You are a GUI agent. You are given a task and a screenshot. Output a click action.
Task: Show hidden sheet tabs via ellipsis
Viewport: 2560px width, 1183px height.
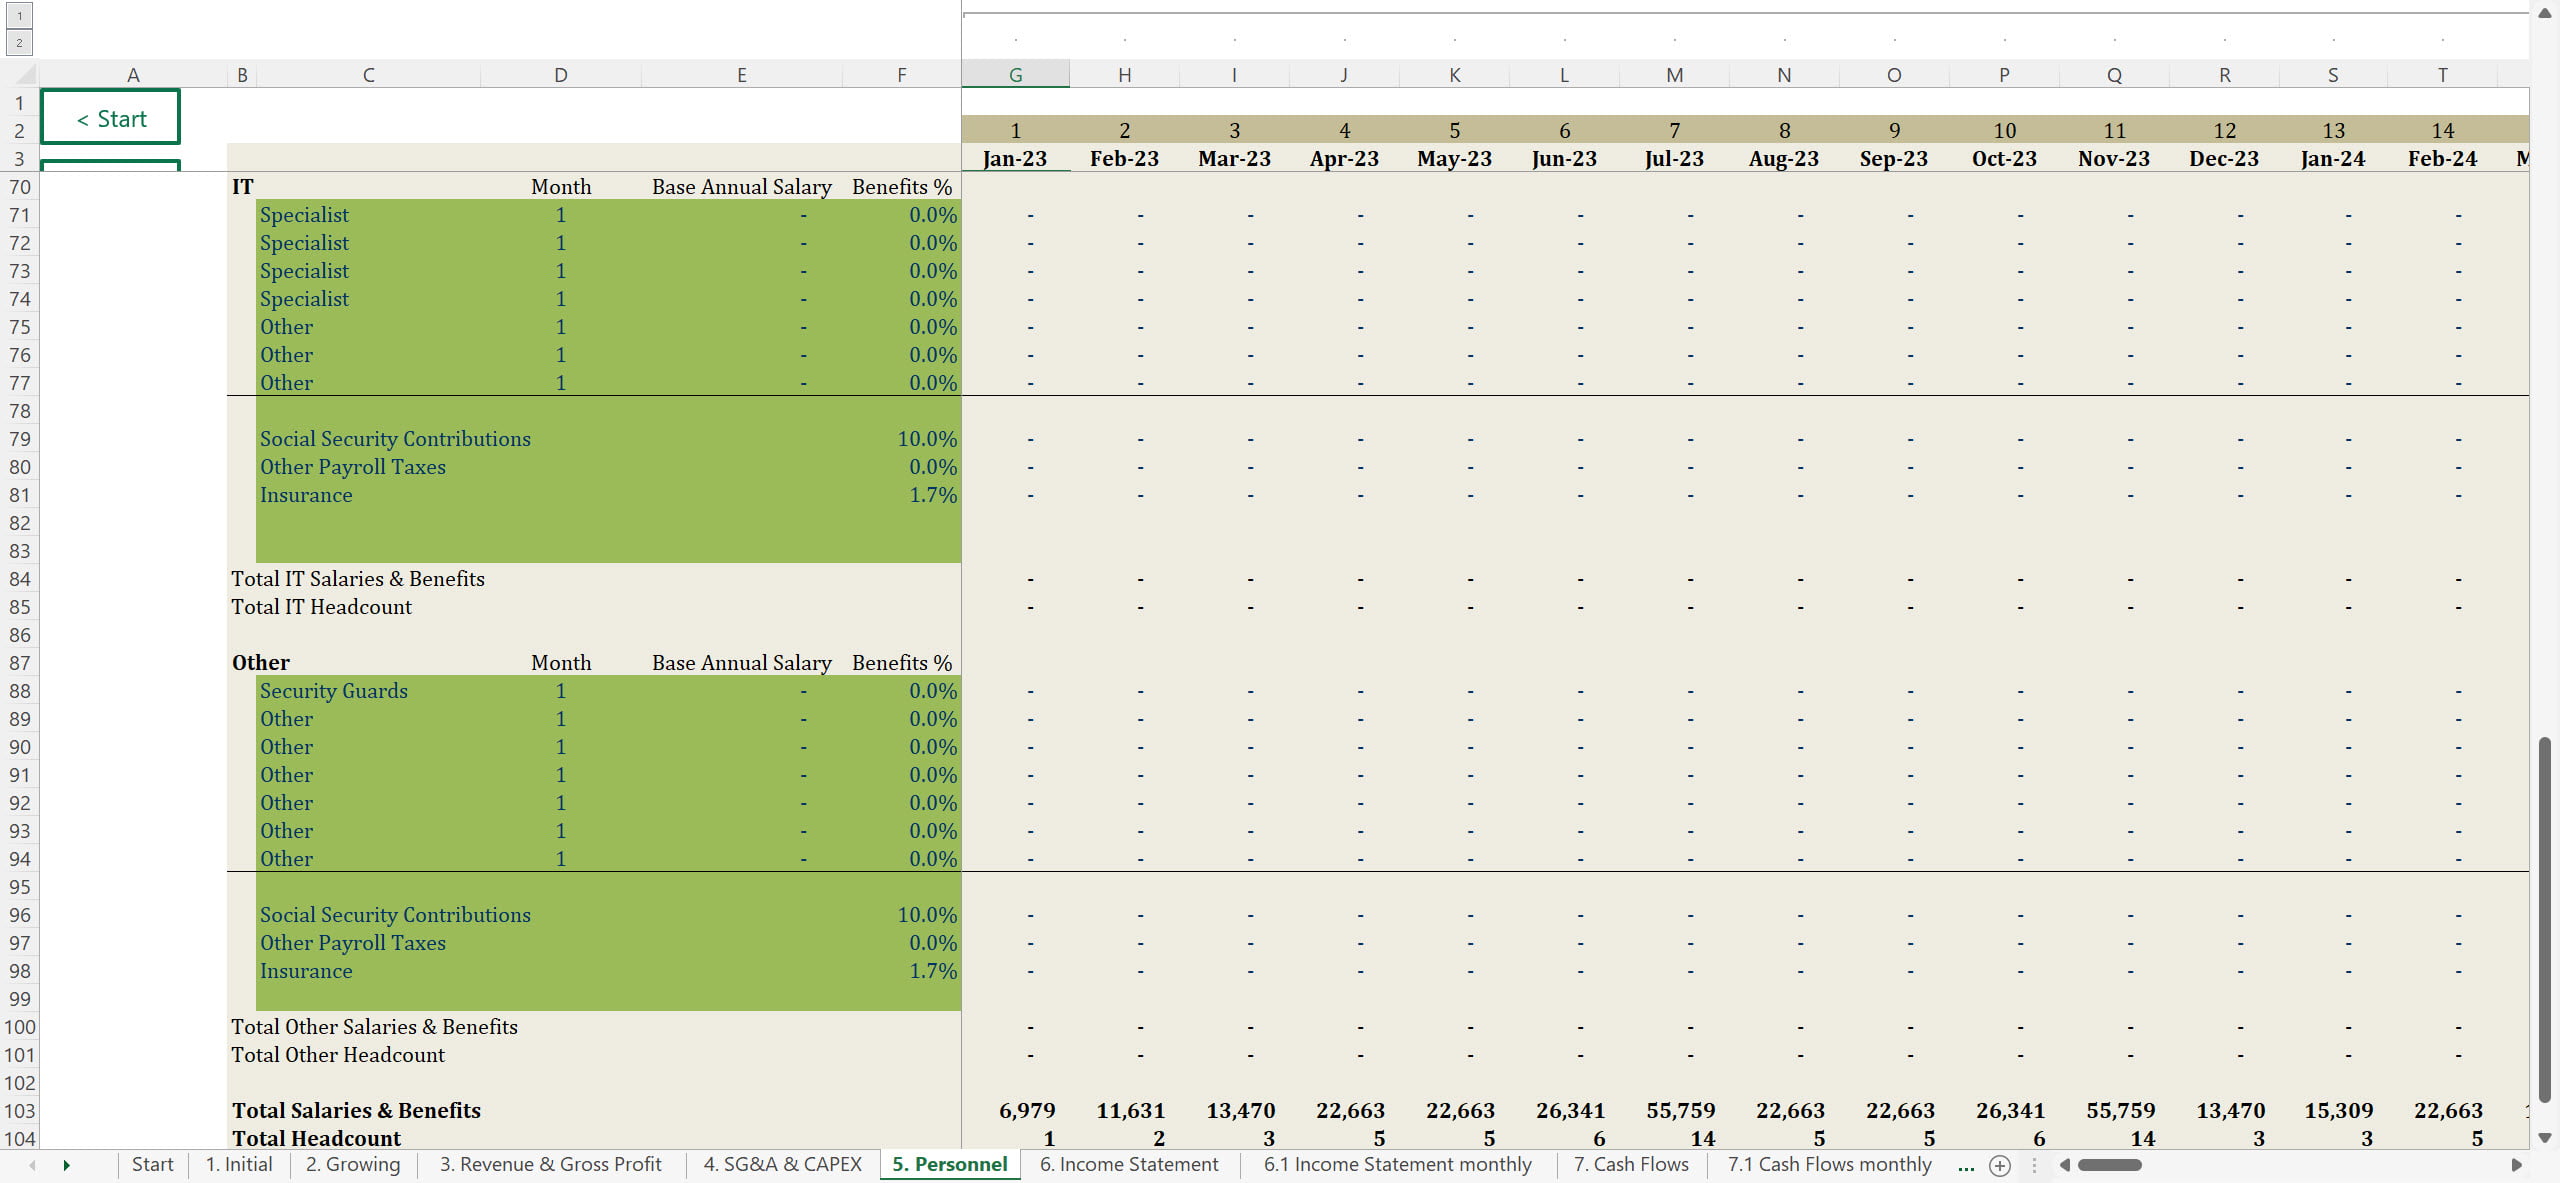[1965, 1165]
